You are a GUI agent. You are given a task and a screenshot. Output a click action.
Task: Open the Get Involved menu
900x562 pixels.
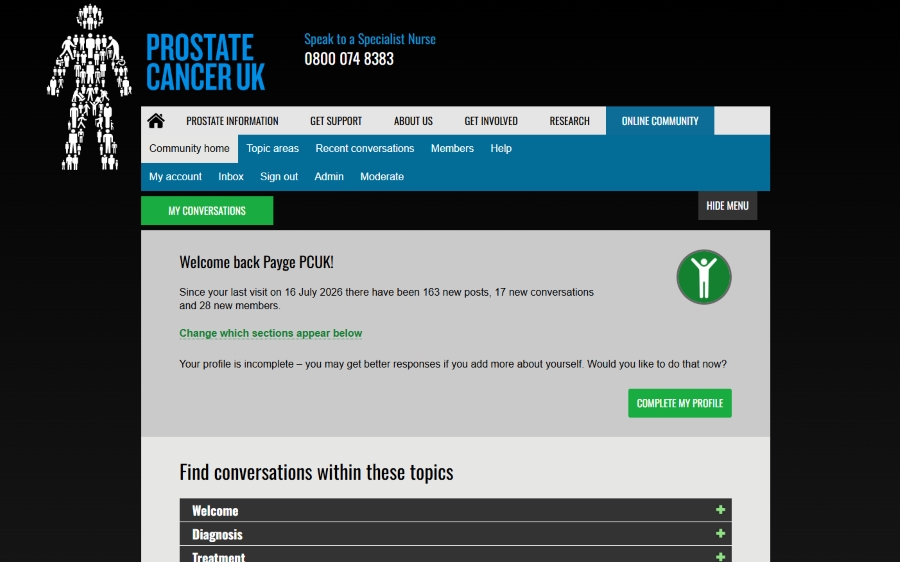pos(491,121)
